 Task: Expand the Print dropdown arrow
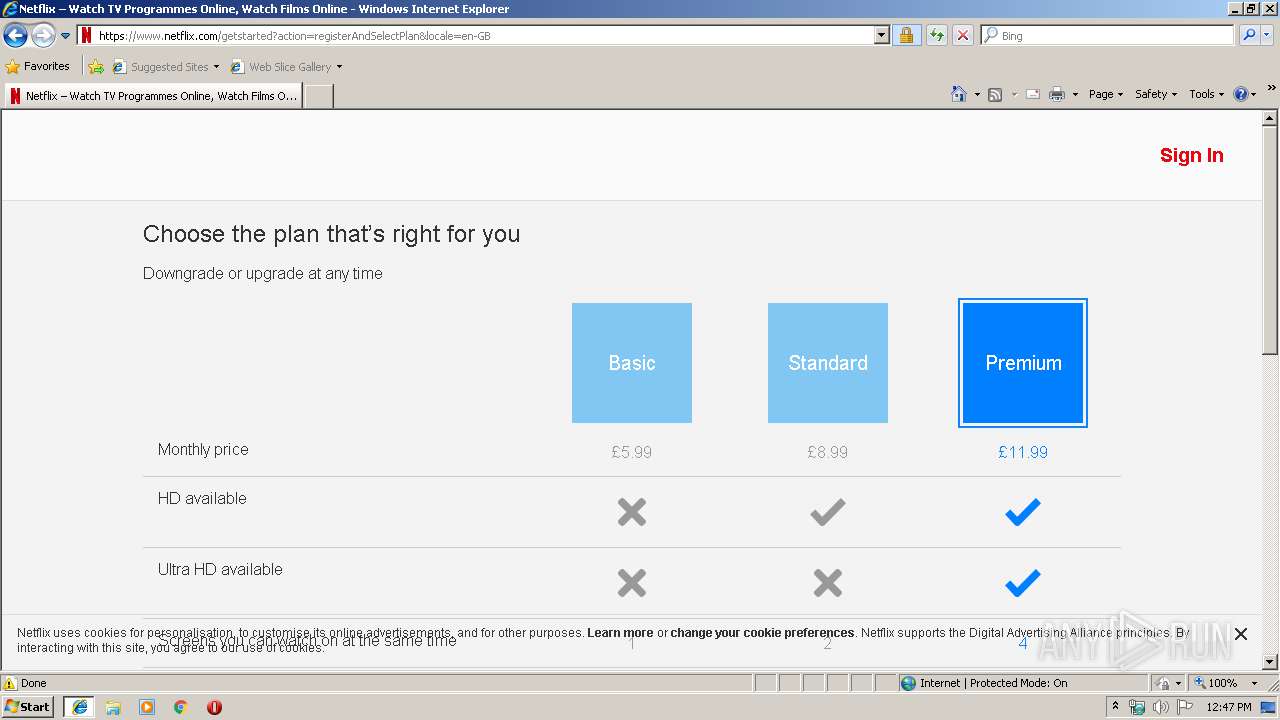click(x=1075, y=95)
